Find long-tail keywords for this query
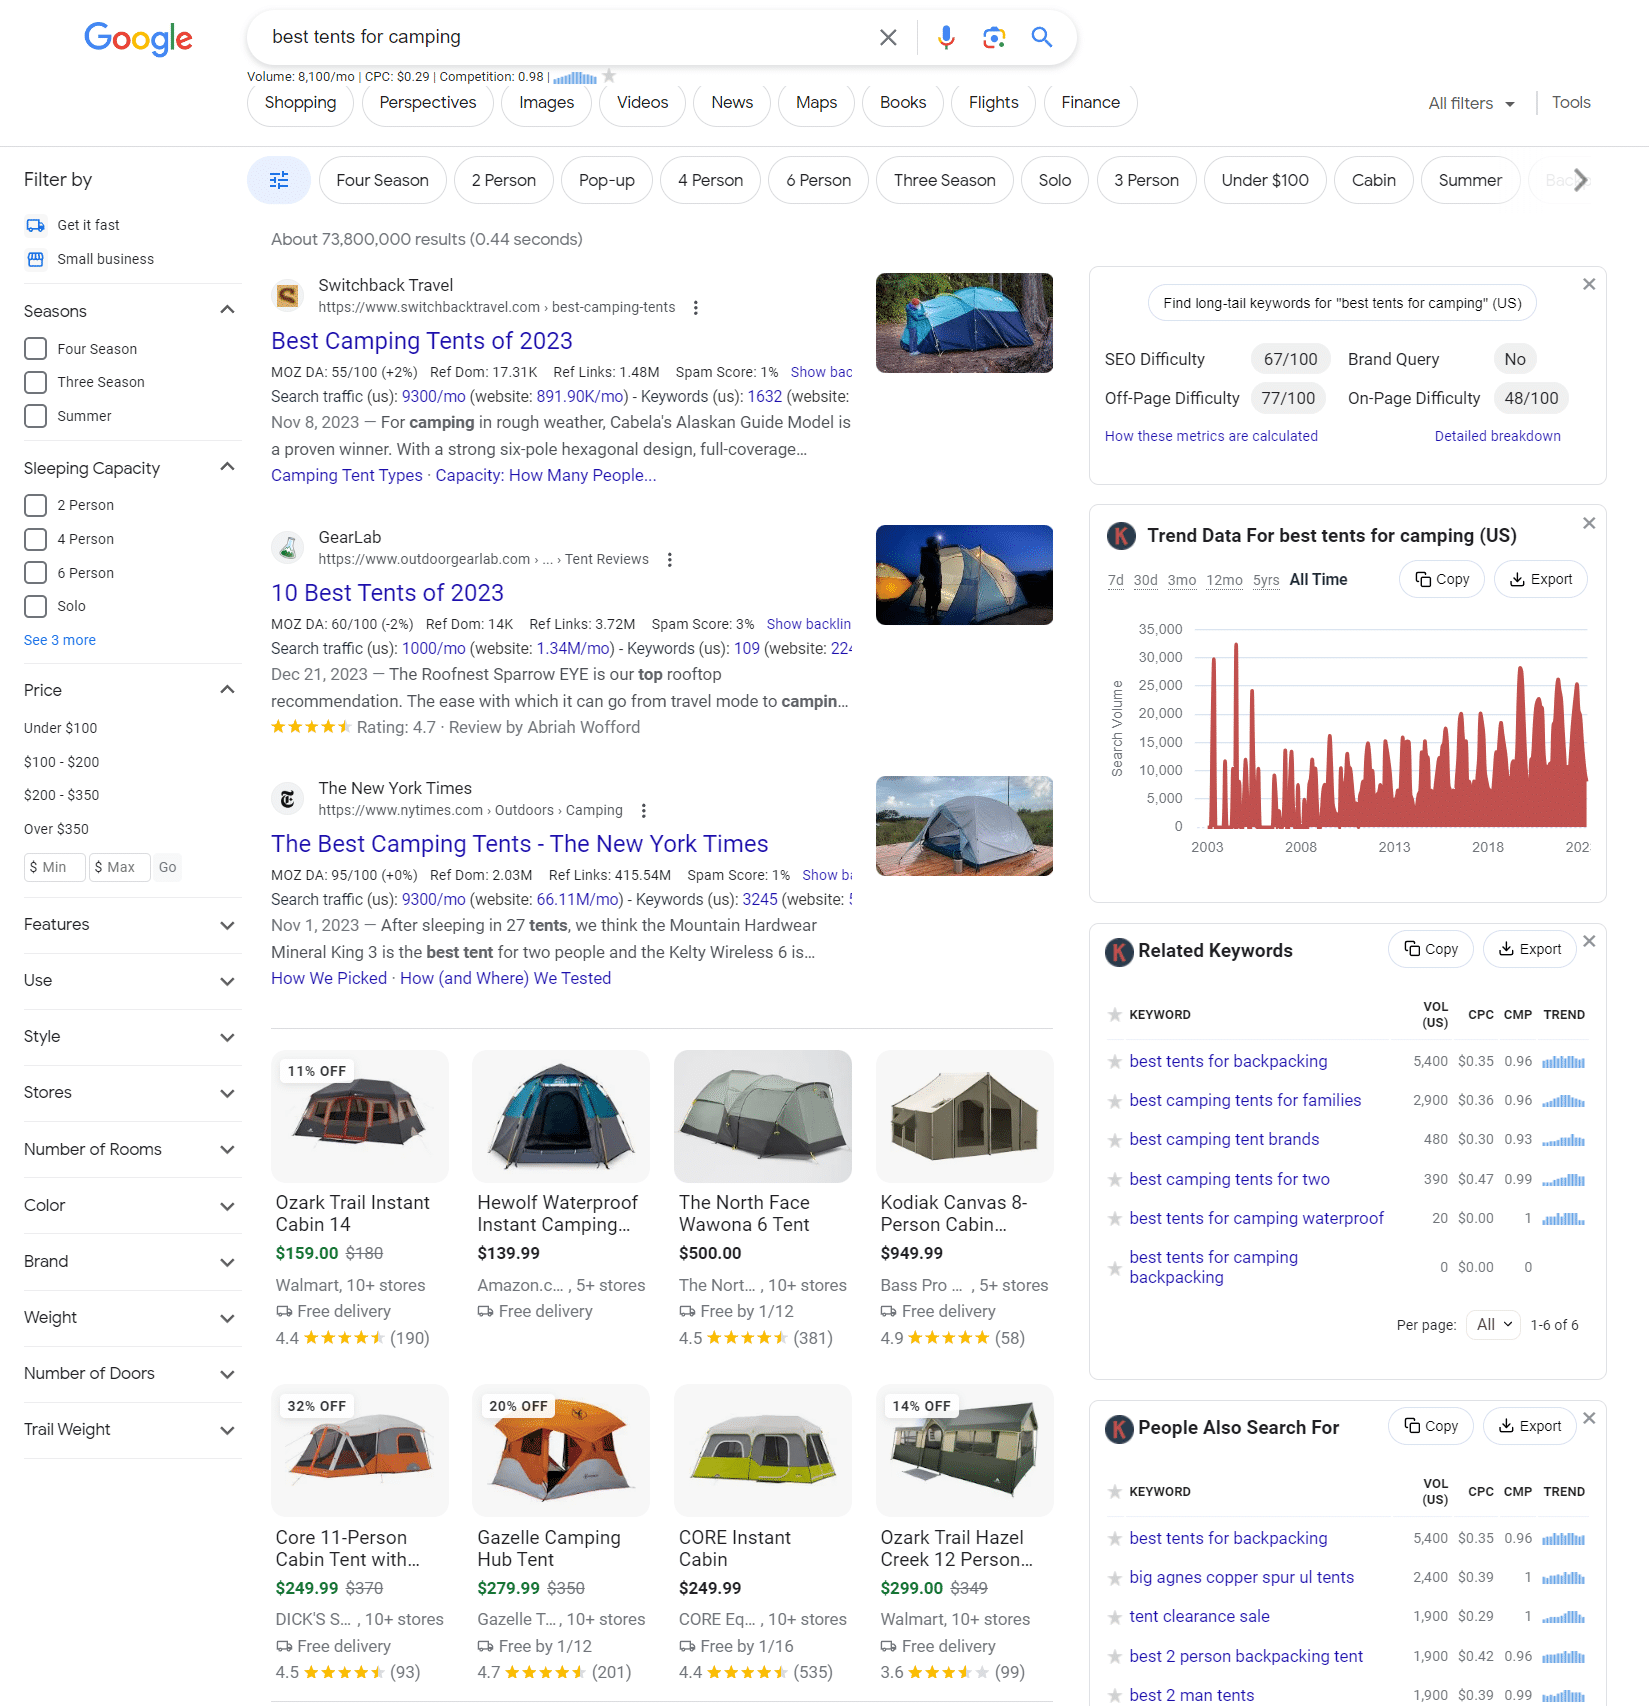 (x=1342, y=303)
